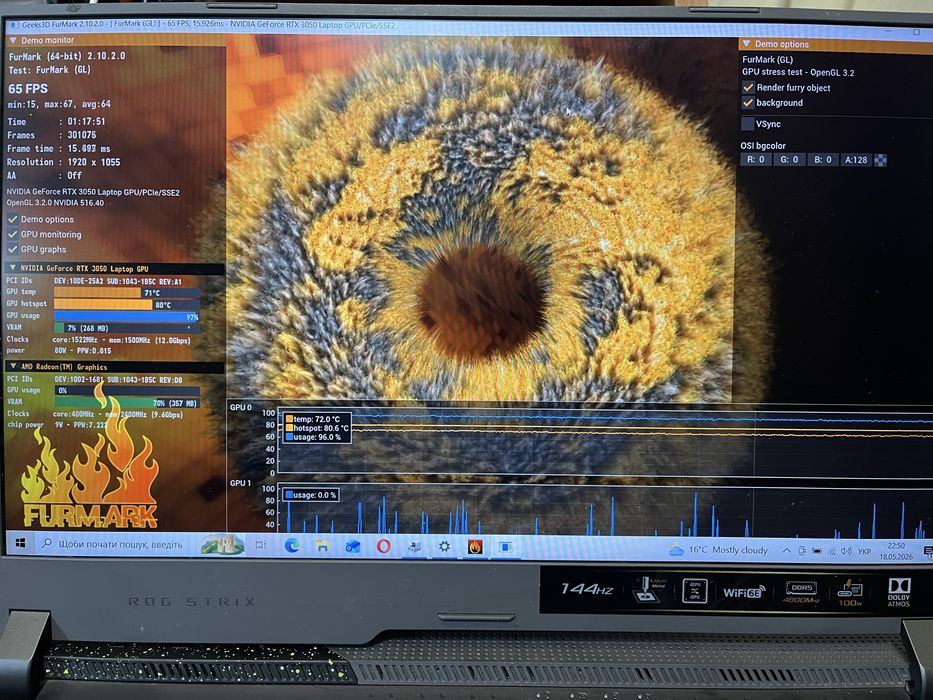Maximize the FurMark window
The image size is (933, 700).
pos(917,32)
